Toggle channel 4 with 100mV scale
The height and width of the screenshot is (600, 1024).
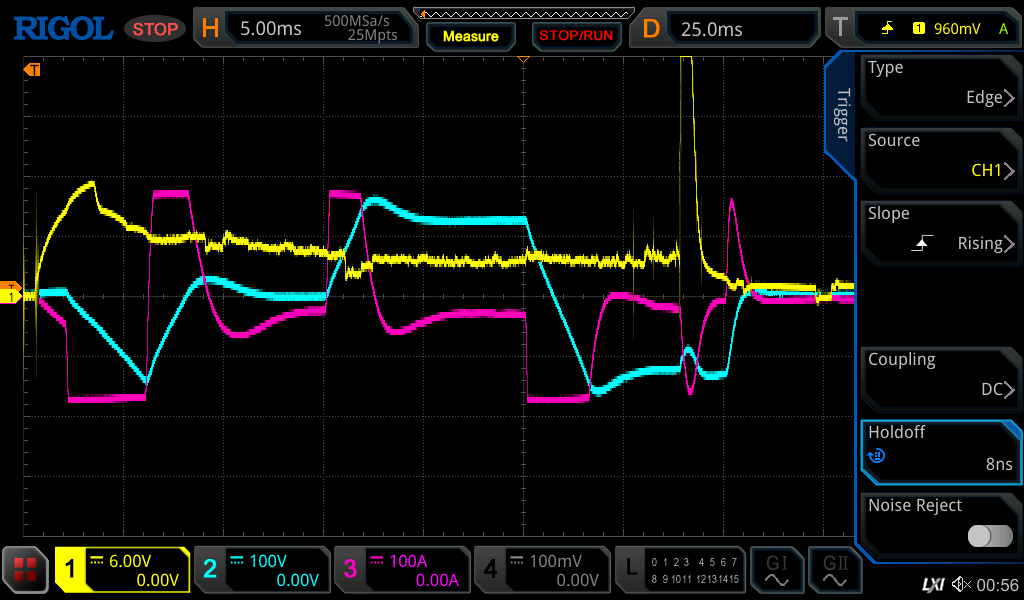pos(541,570)
